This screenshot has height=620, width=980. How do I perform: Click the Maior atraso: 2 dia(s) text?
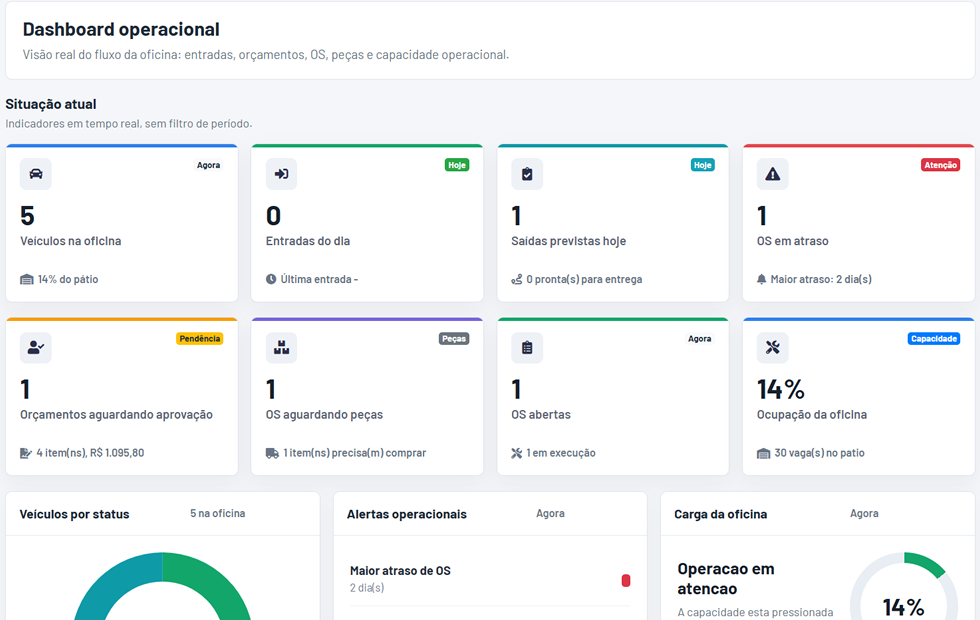821,279
